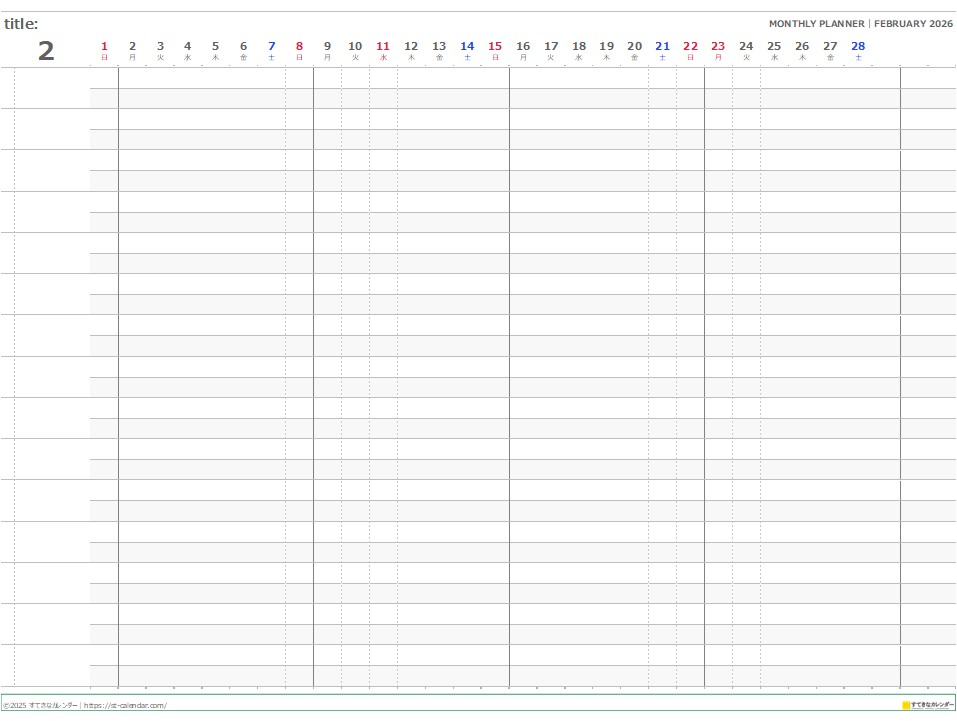957x721 pixels.
Task: Select red Sunday date 8
Action: coord(299,46)
